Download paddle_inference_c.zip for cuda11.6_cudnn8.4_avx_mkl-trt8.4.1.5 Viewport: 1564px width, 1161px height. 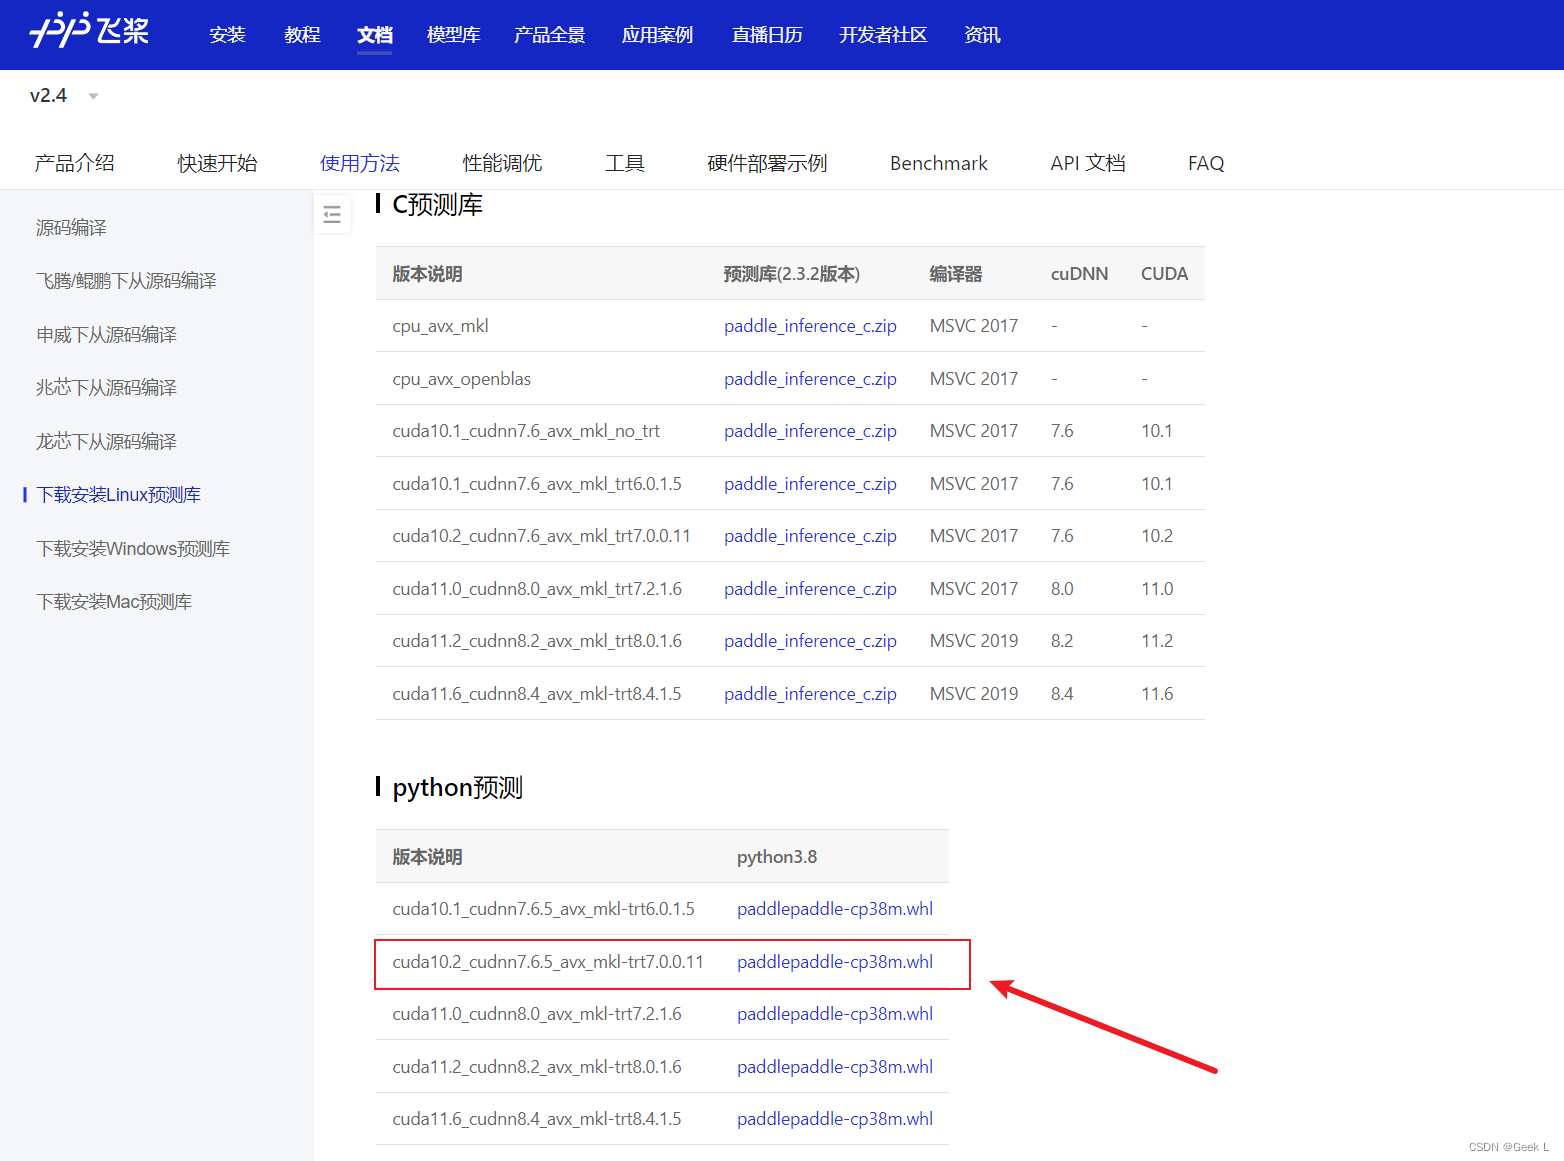coord(810,694)
